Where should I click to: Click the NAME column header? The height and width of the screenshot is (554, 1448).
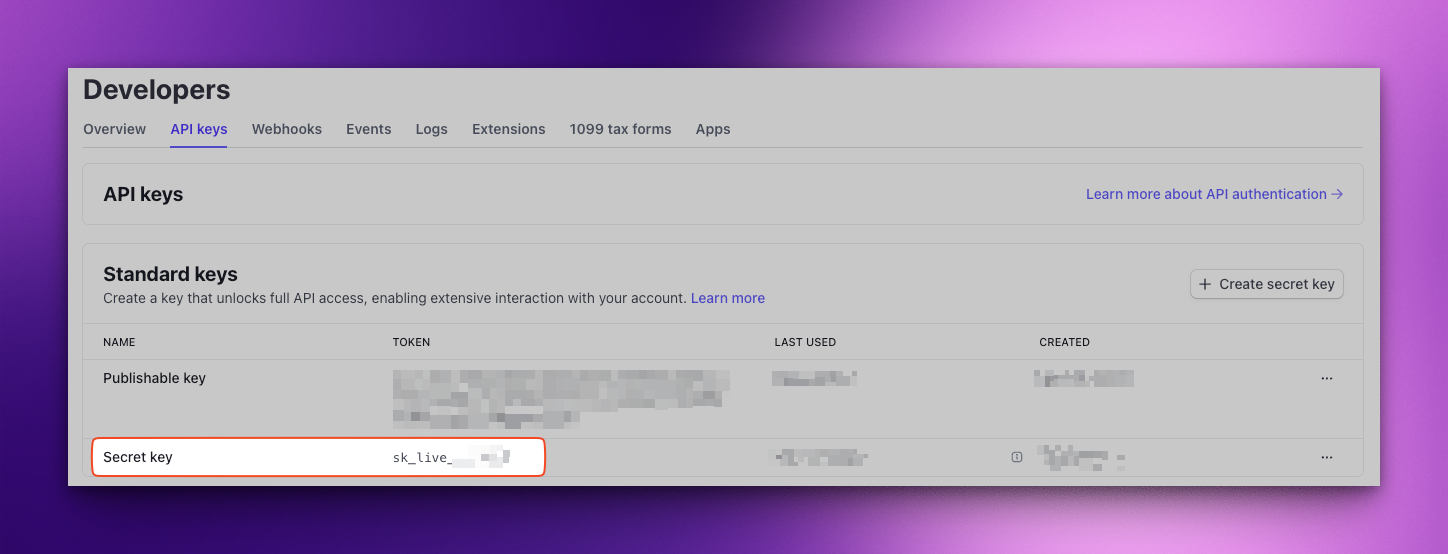[119, 342]
